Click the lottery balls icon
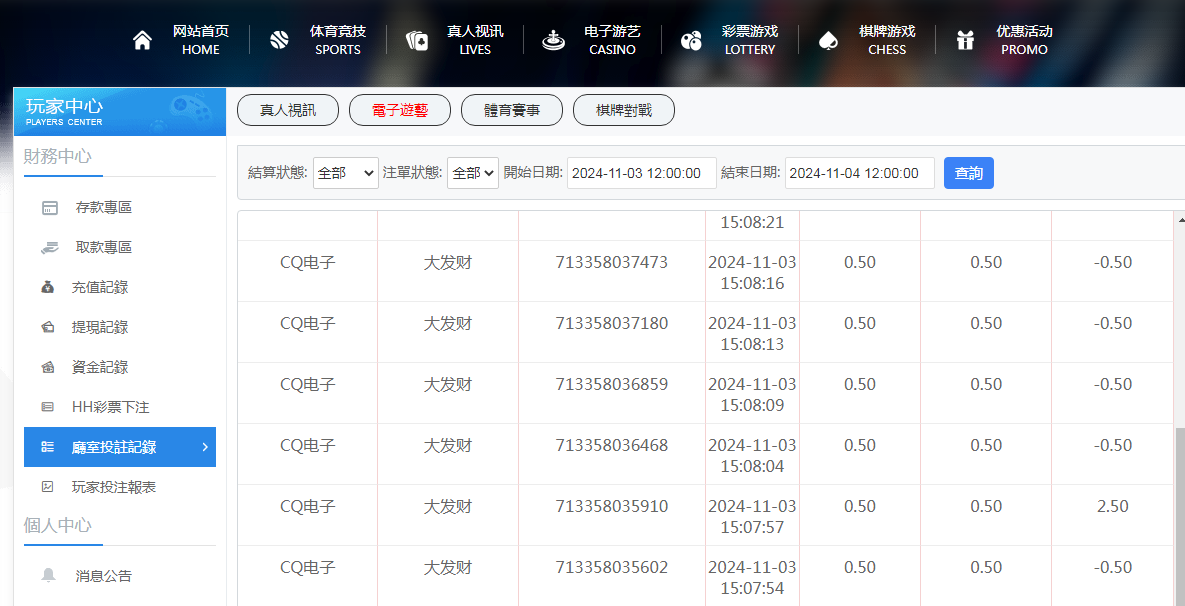This screenshot has height=606, width=1185. pyautogui.click(x=691, y=41)
